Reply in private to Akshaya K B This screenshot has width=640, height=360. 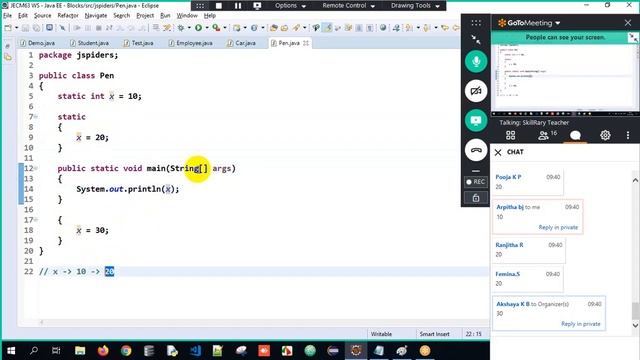click(x=580, y=324)
